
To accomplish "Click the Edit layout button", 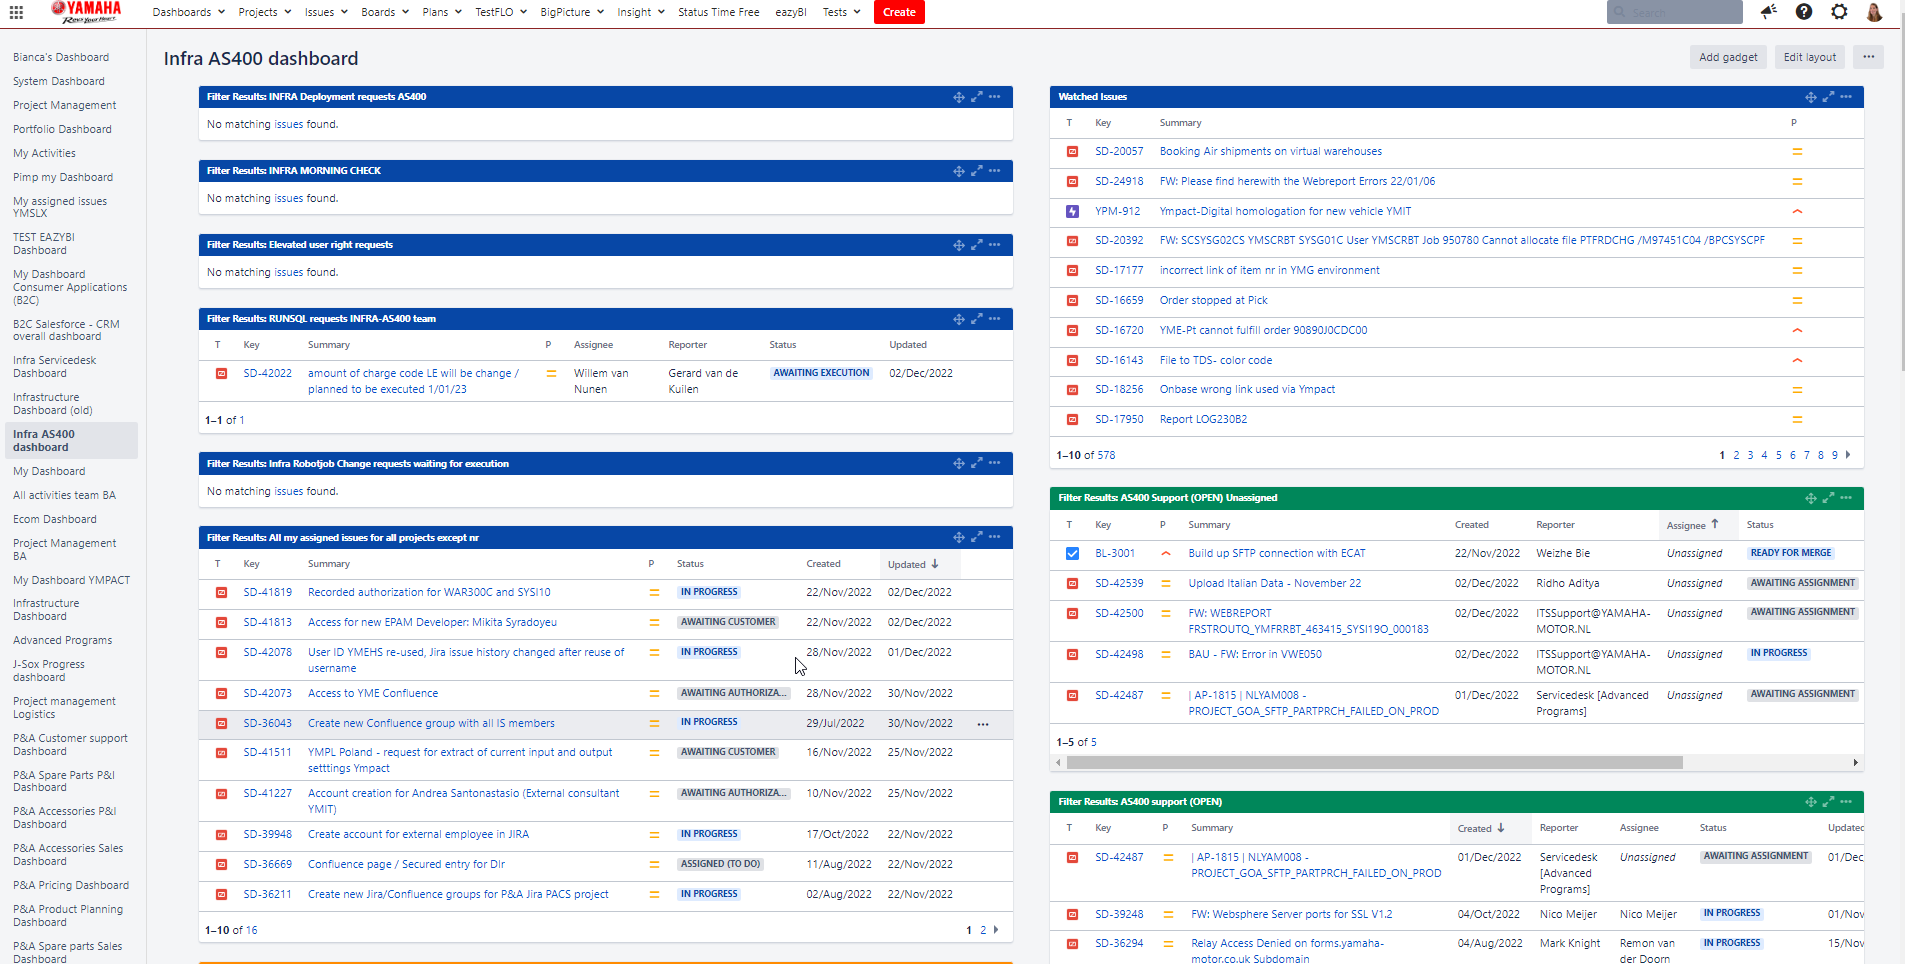I will tap(1810, 57).
